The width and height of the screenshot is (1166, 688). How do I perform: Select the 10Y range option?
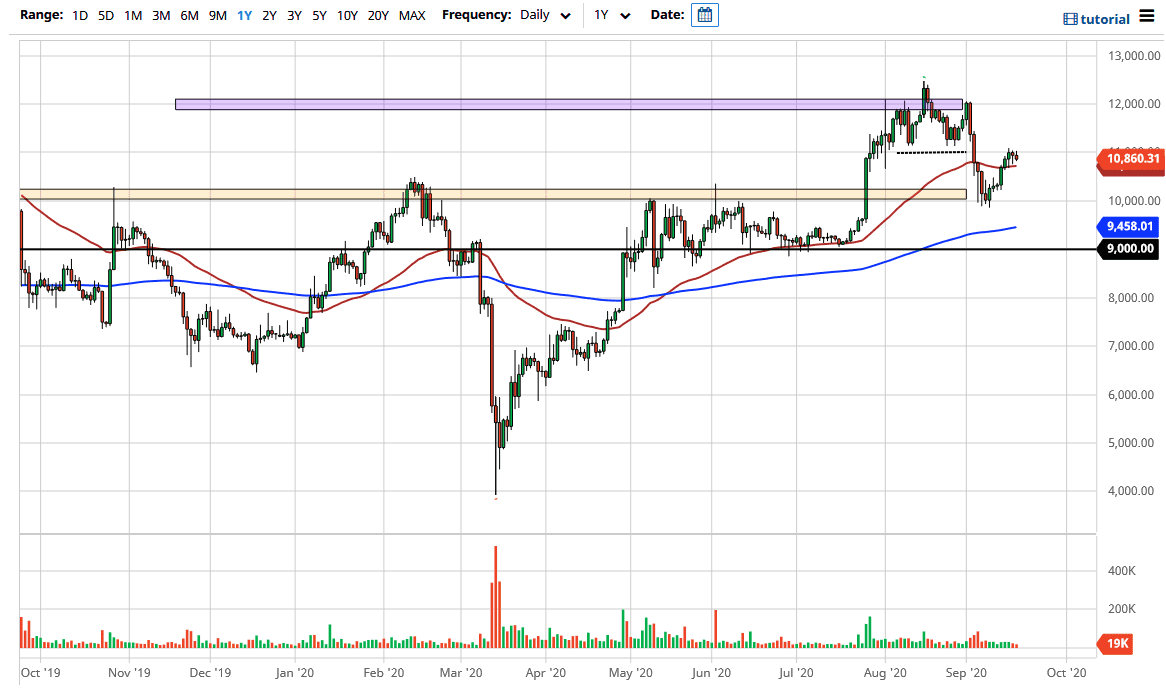[346, 15]
